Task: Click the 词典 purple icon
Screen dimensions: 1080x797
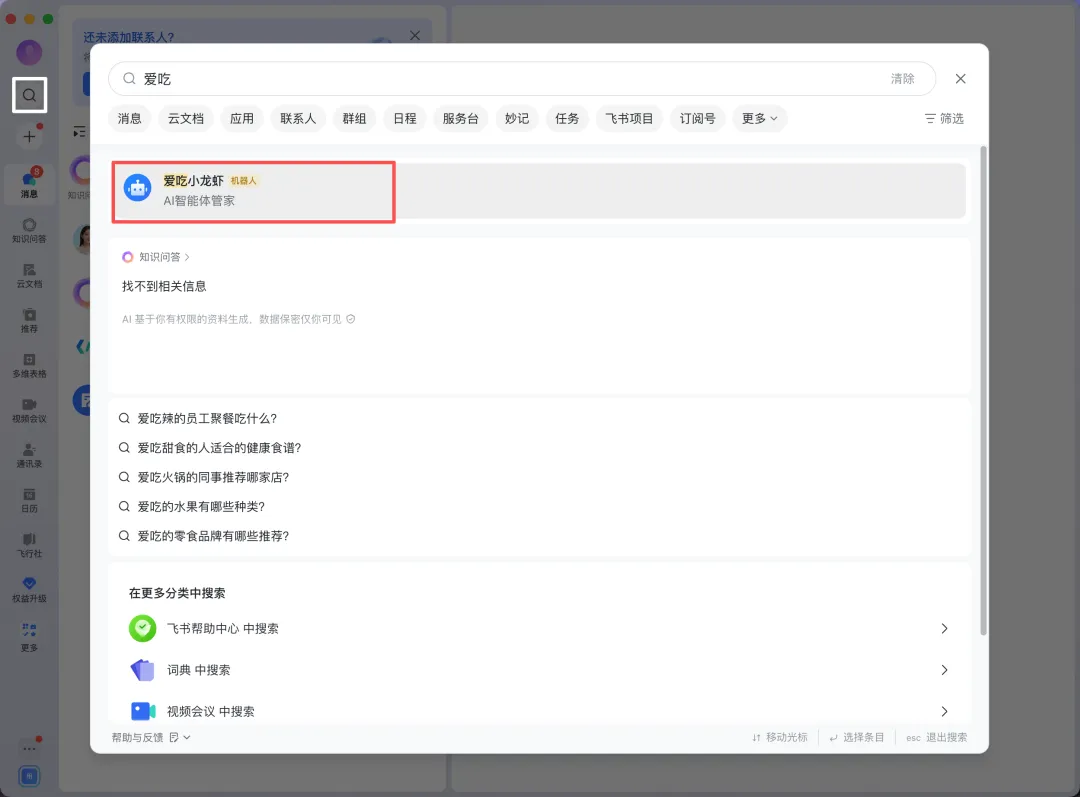Action: pos(143,670)
